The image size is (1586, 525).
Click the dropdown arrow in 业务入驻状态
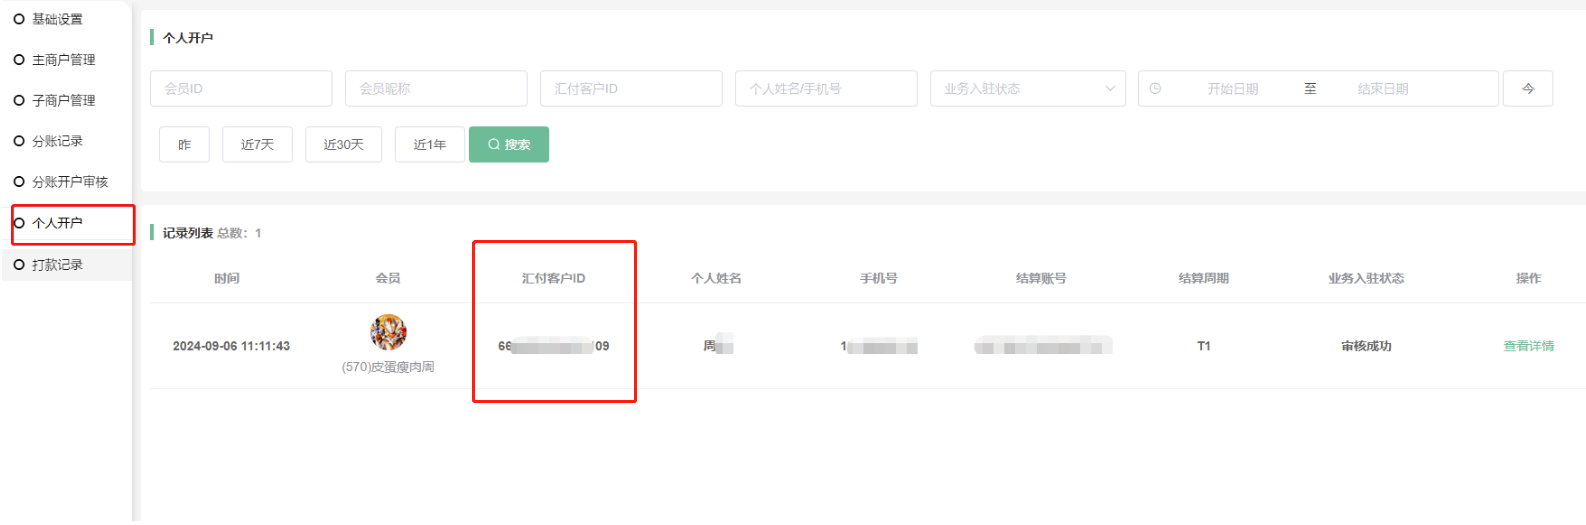pos(1110,89)
